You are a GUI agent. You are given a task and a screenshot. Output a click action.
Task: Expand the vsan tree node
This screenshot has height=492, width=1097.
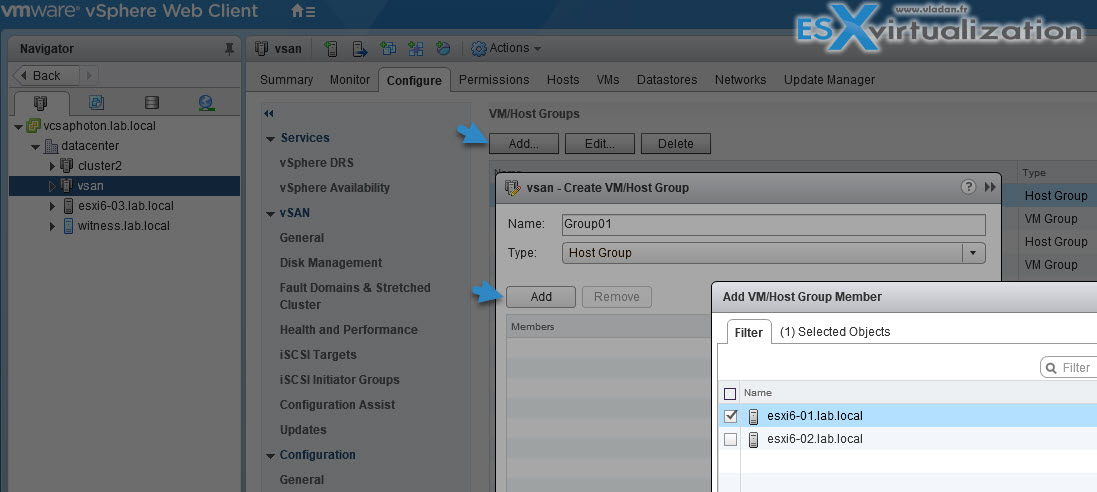52,185
